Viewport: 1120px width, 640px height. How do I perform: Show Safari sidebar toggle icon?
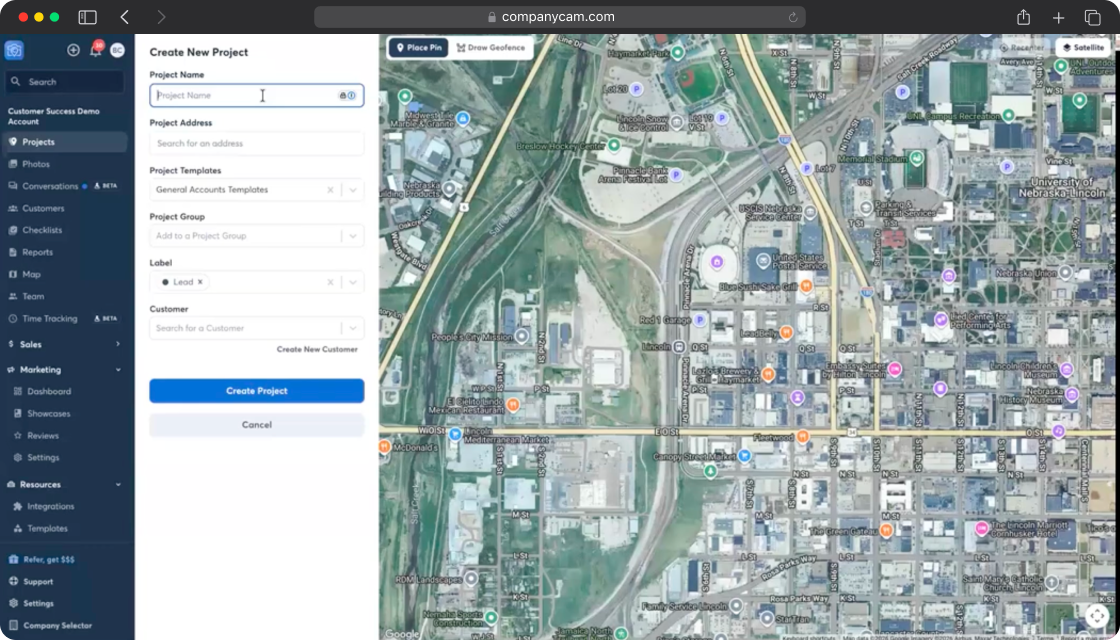[x=87, y=17]
